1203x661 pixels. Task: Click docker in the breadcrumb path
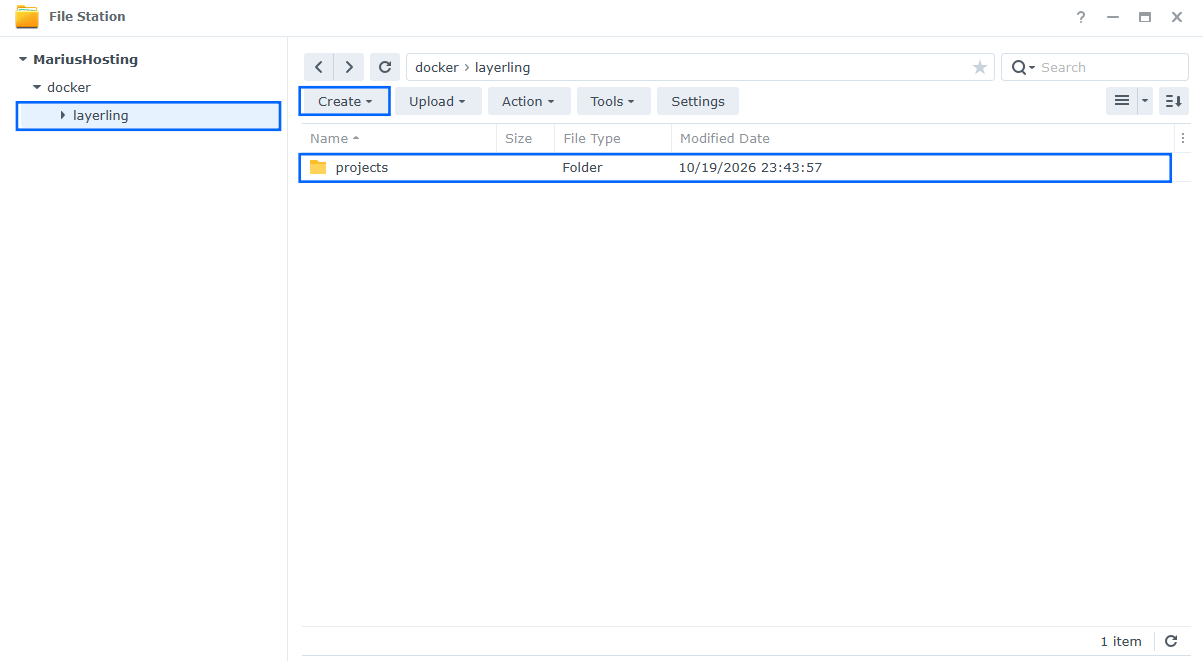pyautogui.click(x=437, y=67)
